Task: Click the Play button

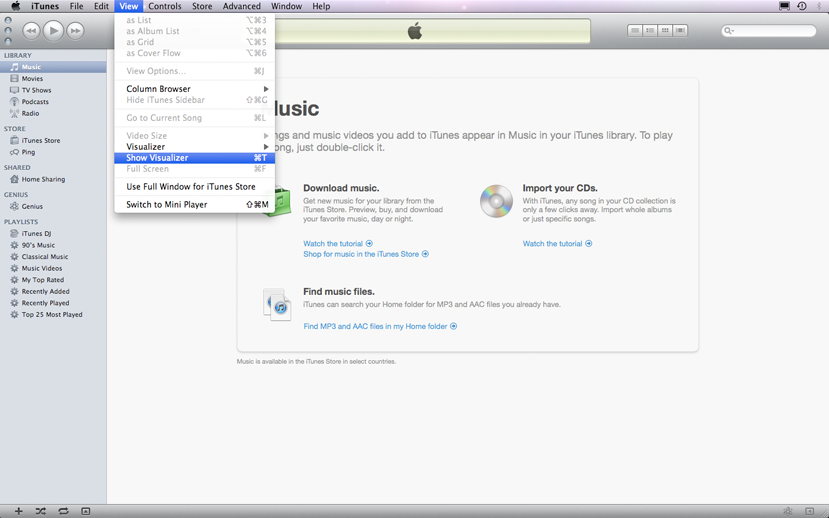Action: pyautogui.click(x=53, y=31)
